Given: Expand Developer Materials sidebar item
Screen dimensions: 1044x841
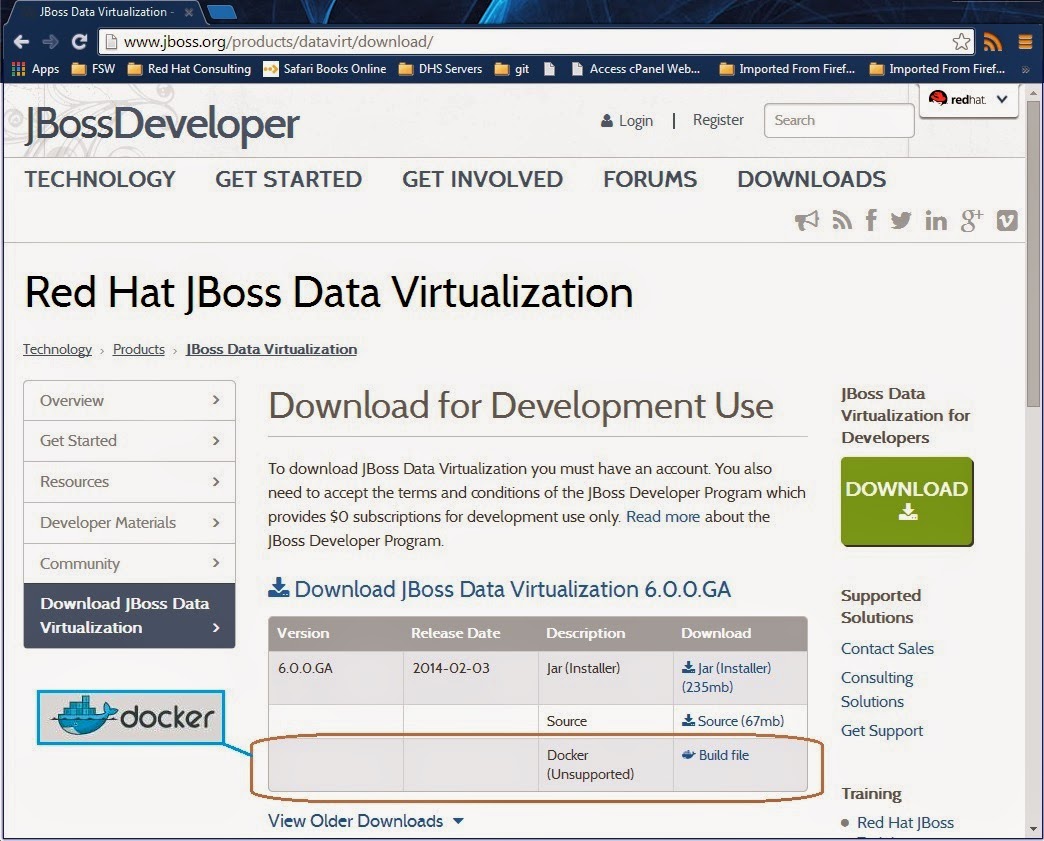Looking at the screenshot, I should click(x=129, y=523).
